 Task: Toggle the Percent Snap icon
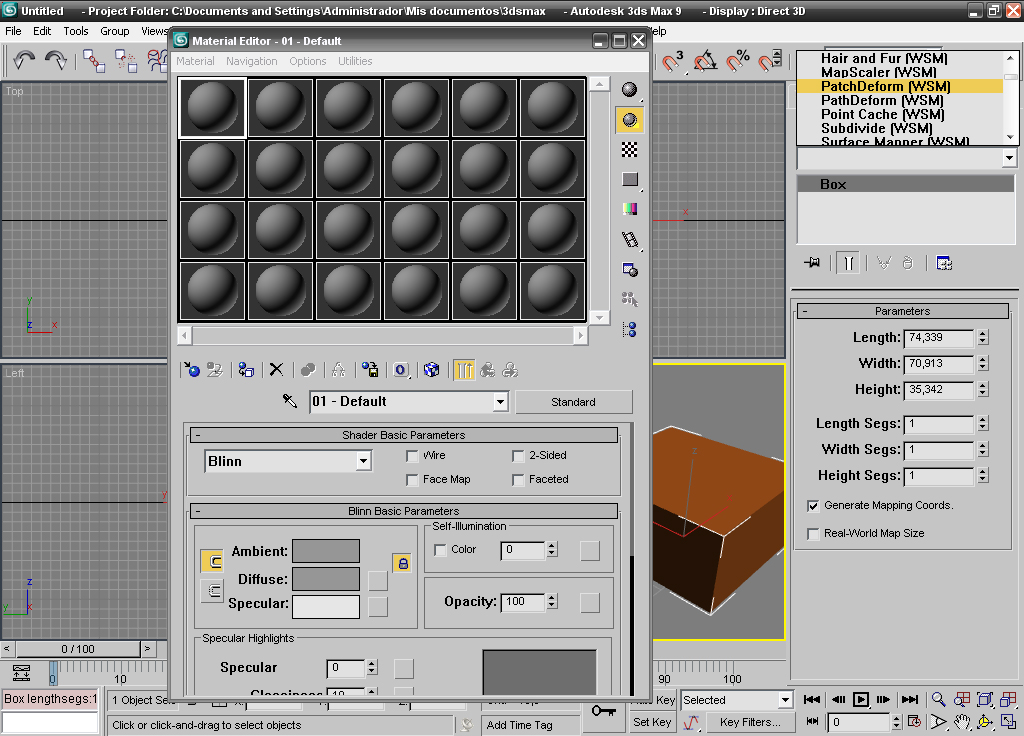(x=739, y=61)
